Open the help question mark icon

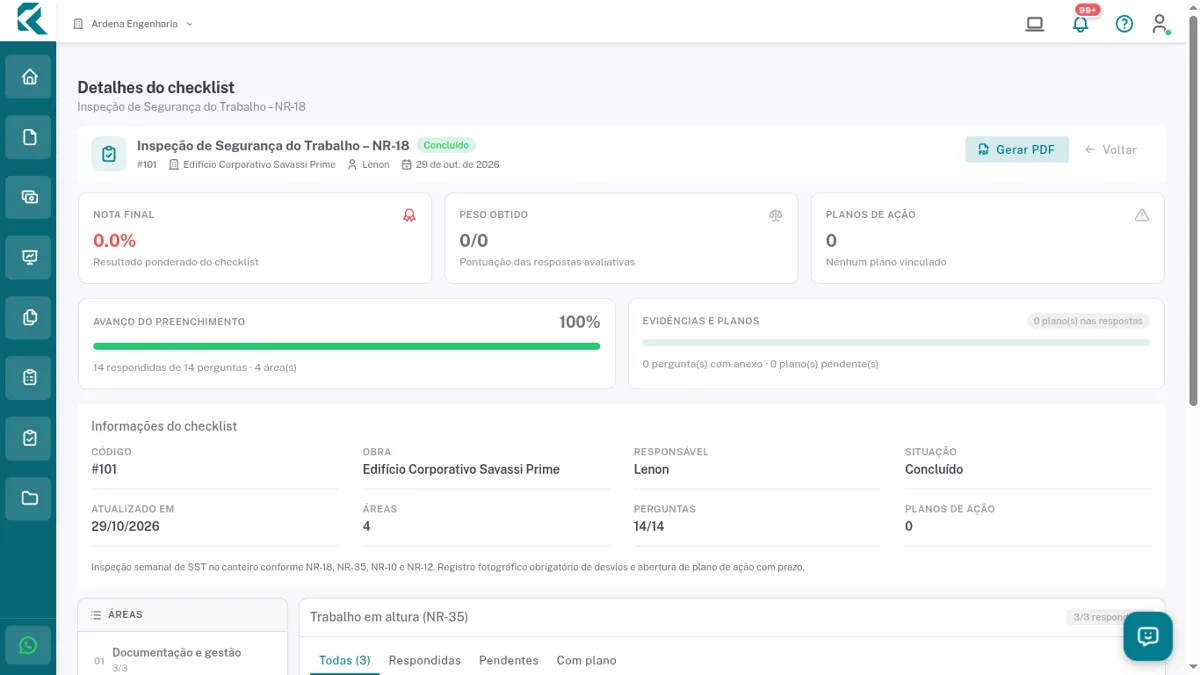tap(1124, 24)
